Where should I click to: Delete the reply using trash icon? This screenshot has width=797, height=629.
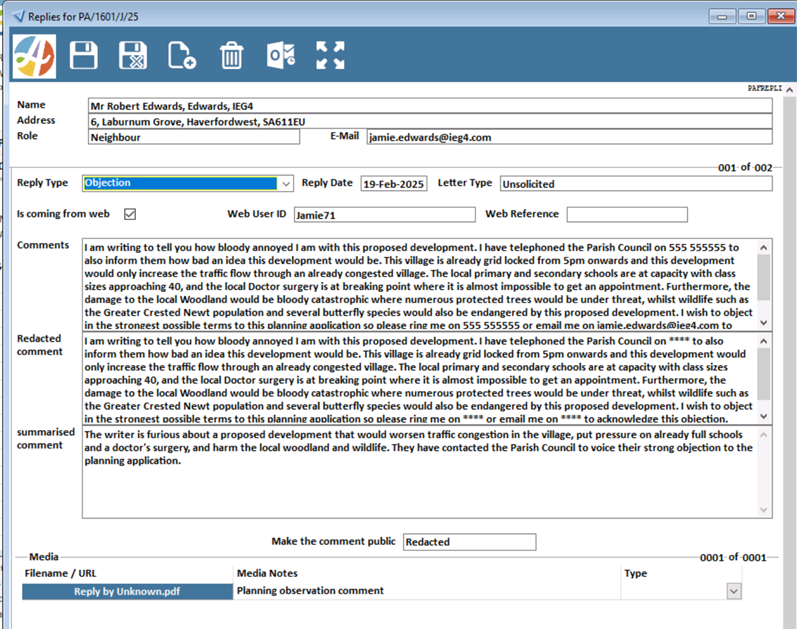231,55
